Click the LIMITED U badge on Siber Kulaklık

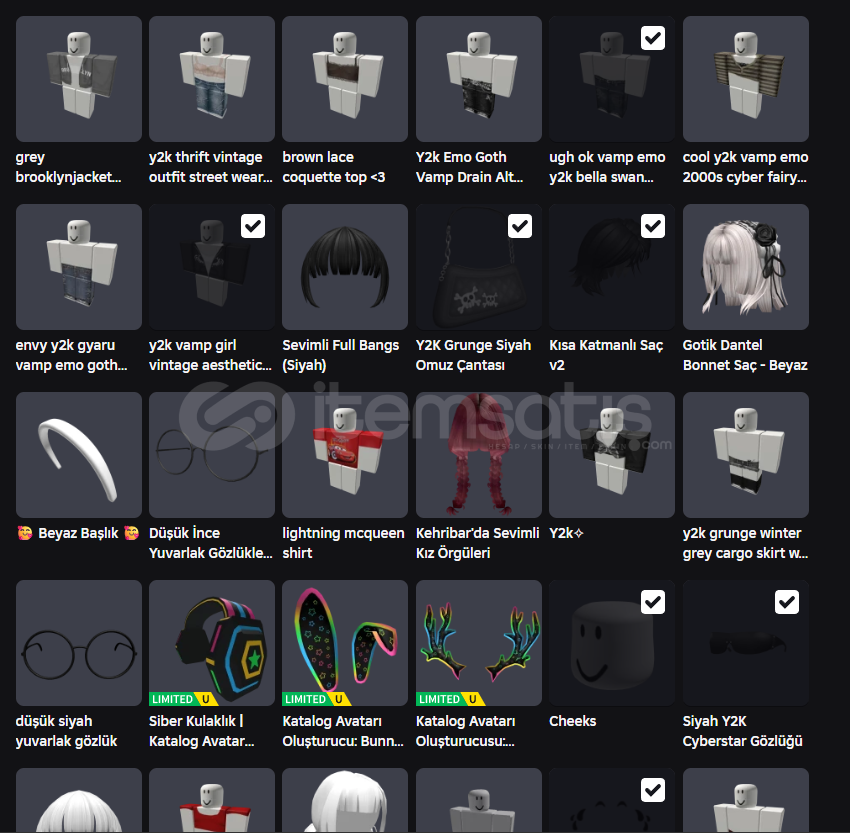[183, 699]
